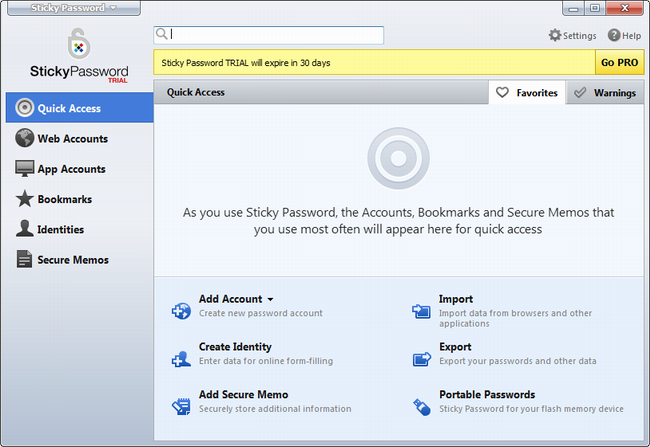Switch to the Warnings tab
The height and width of the screenshot is (447, 650).
[x=605, y=92]
